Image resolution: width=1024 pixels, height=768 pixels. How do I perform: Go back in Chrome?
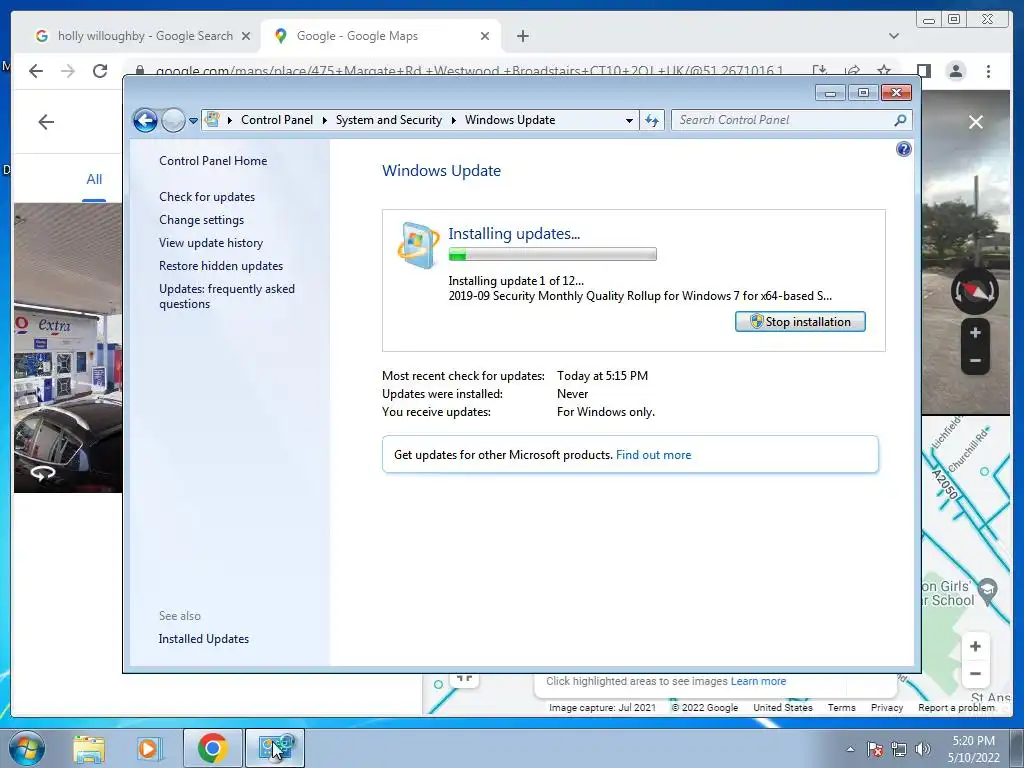coord(36,71)
